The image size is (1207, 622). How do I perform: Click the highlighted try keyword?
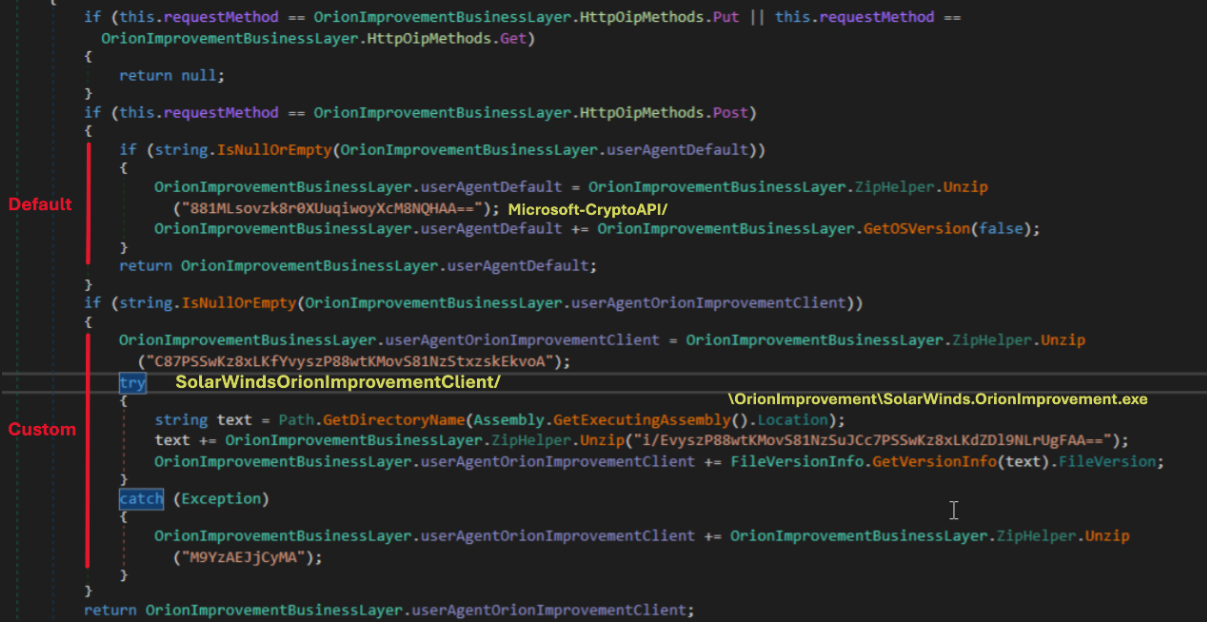[132, 382]
